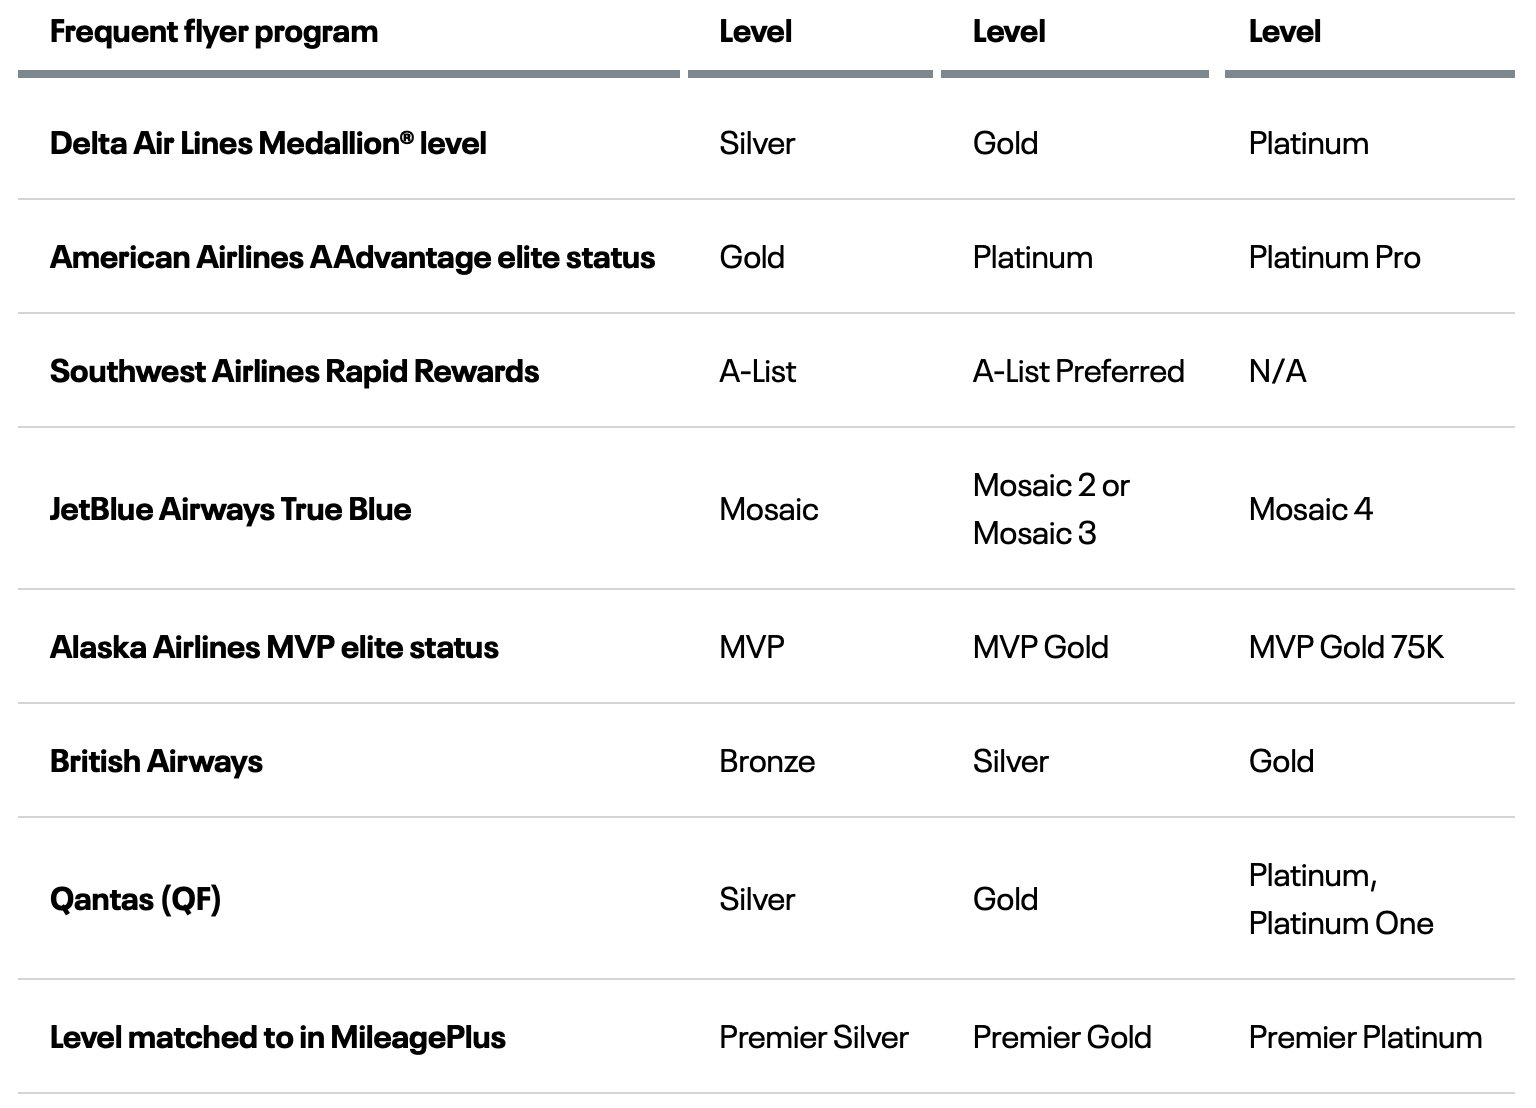Viewport: 1536px width, 1108px height.
Task: Select the 'Platinum, Platinum One' cell
Action: point(1341,900)
